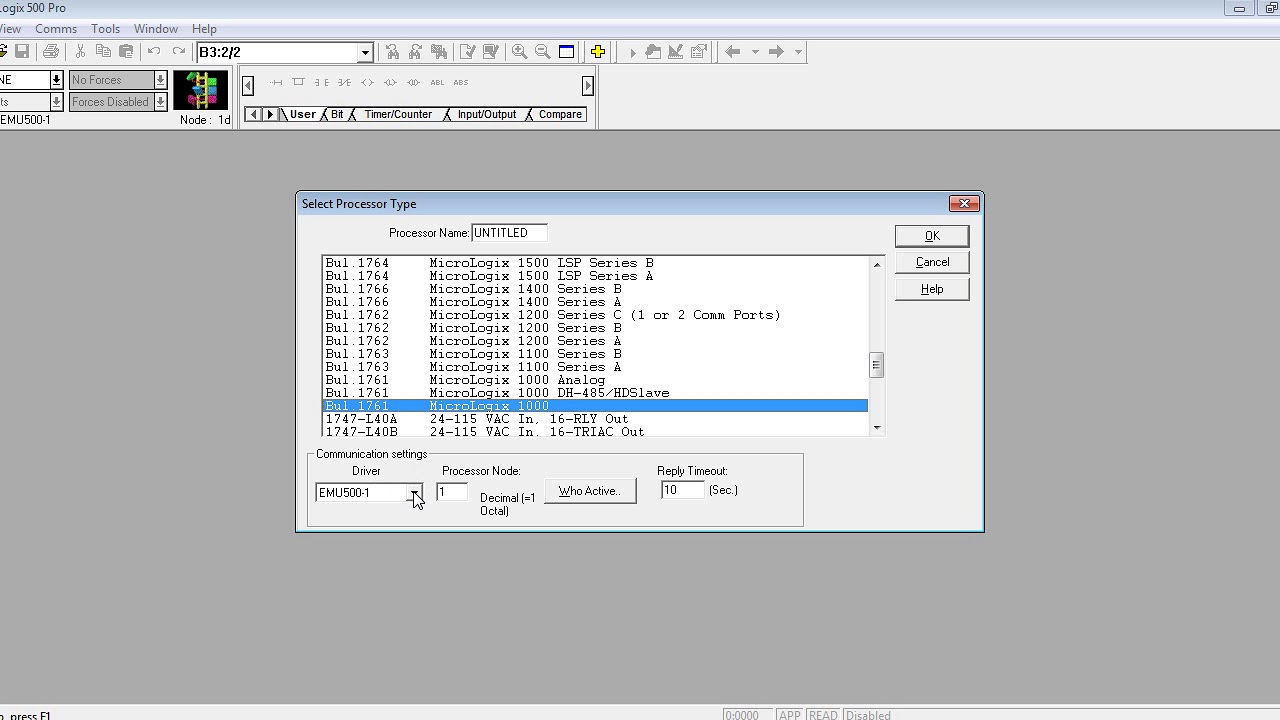
Task: Click the ABS instruction icon
Action: [x=461, y=82]
